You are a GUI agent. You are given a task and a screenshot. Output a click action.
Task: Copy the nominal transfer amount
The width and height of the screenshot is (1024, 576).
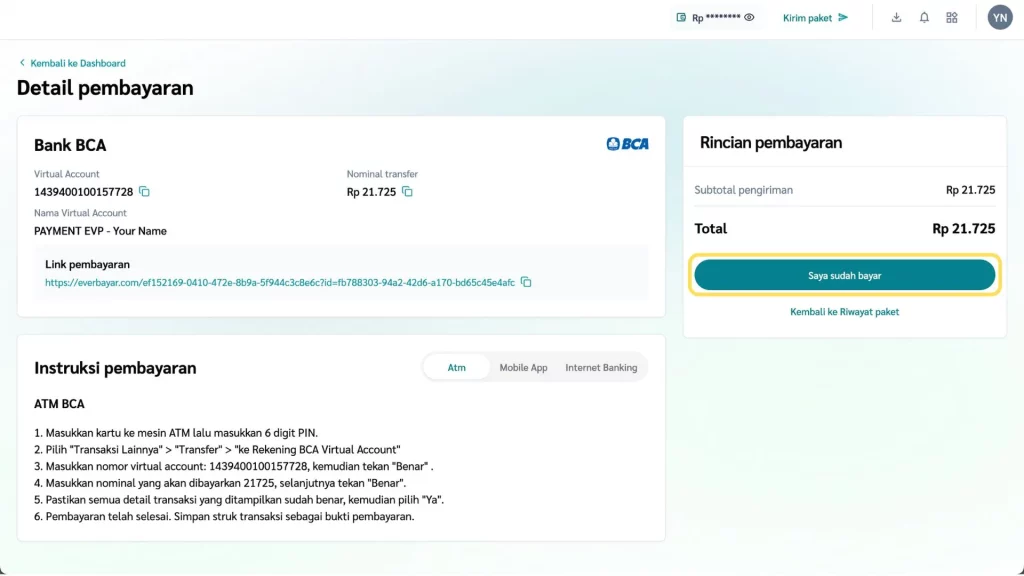click(407, 192)
